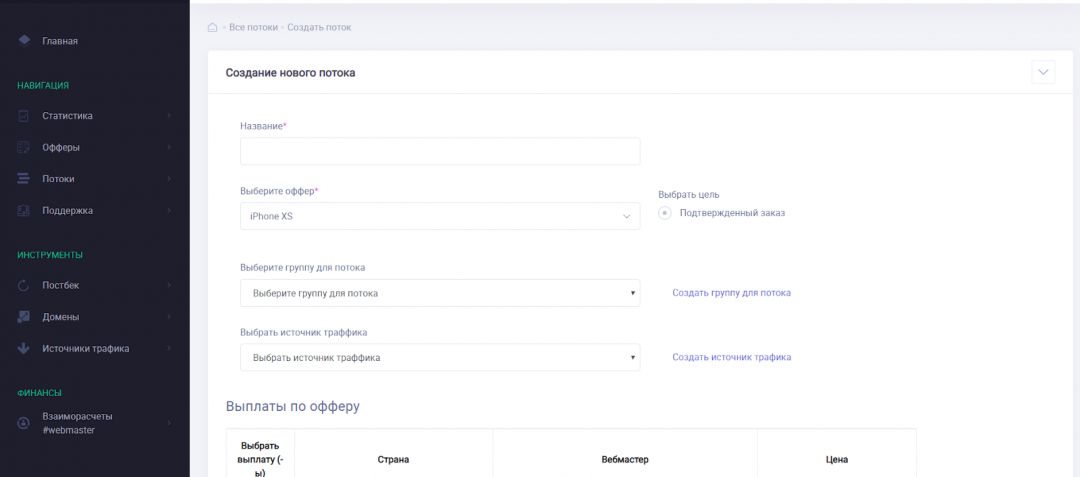The width and height of the screenshot is (1080, 477).
Task: Click the Создать источник трафика link
Action: coord(731,357)
